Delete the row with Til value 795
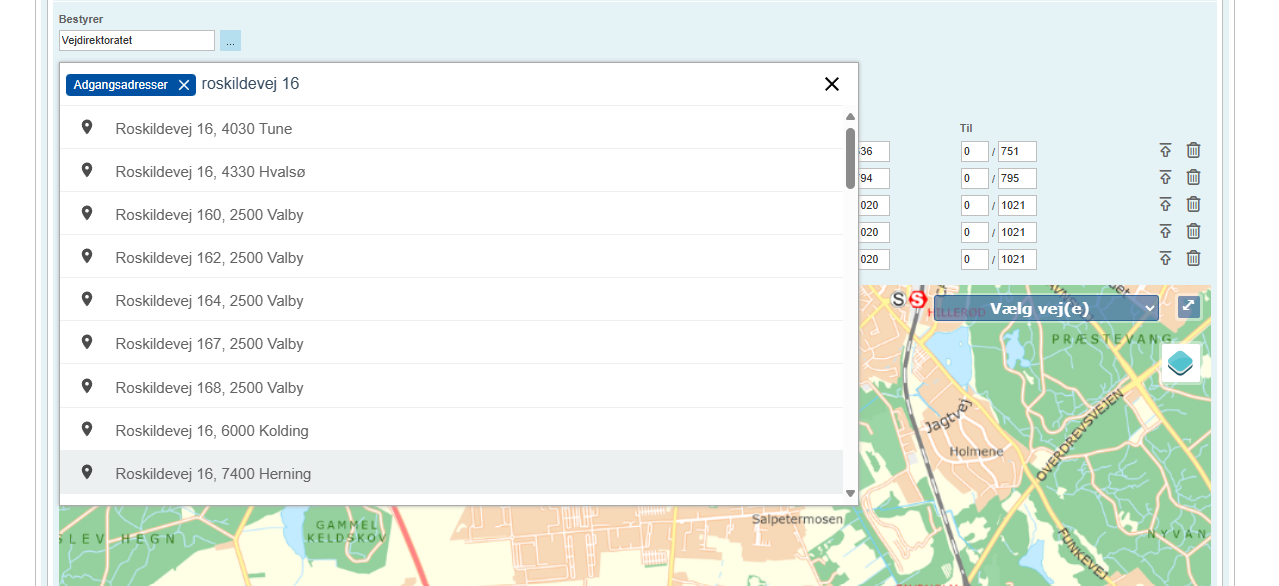 (x=1193, y=178)
